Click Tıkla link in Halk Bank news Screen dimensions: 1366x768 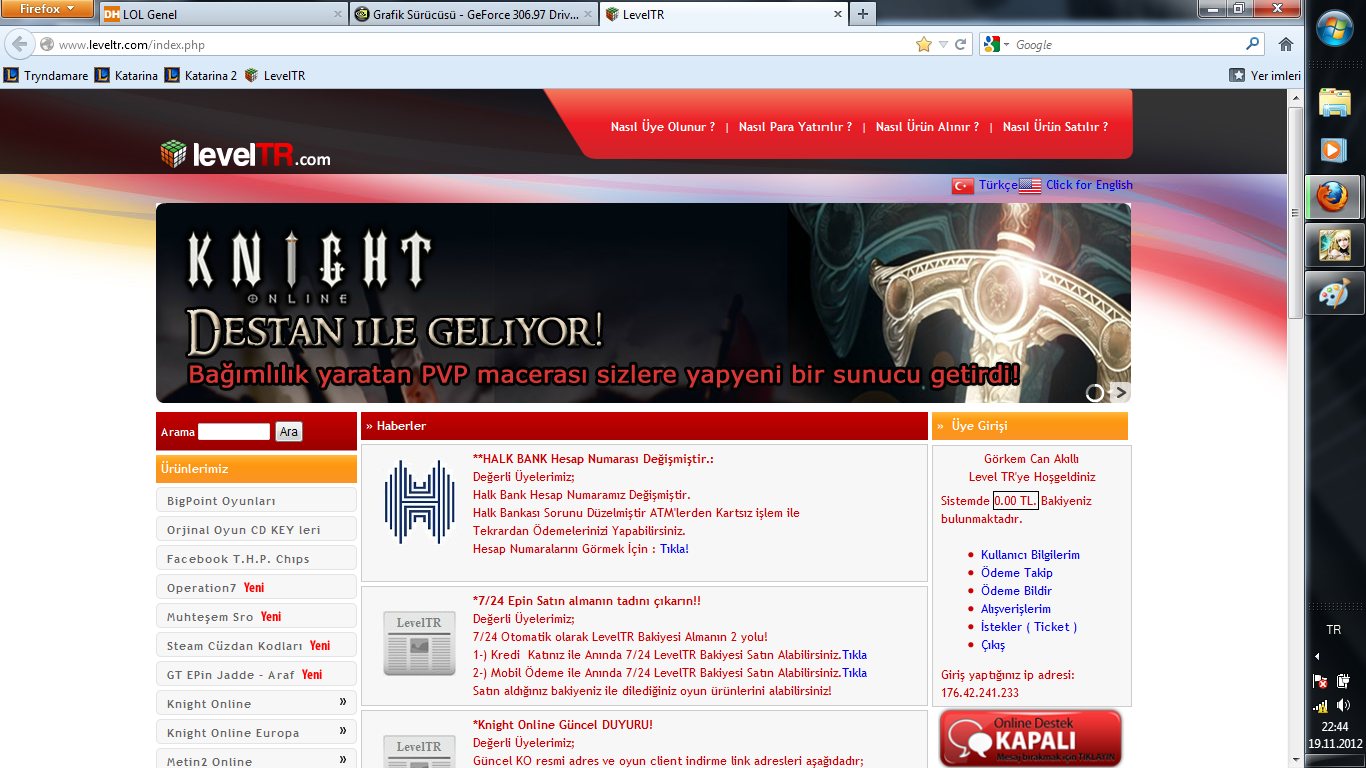[x=674, y=549]
